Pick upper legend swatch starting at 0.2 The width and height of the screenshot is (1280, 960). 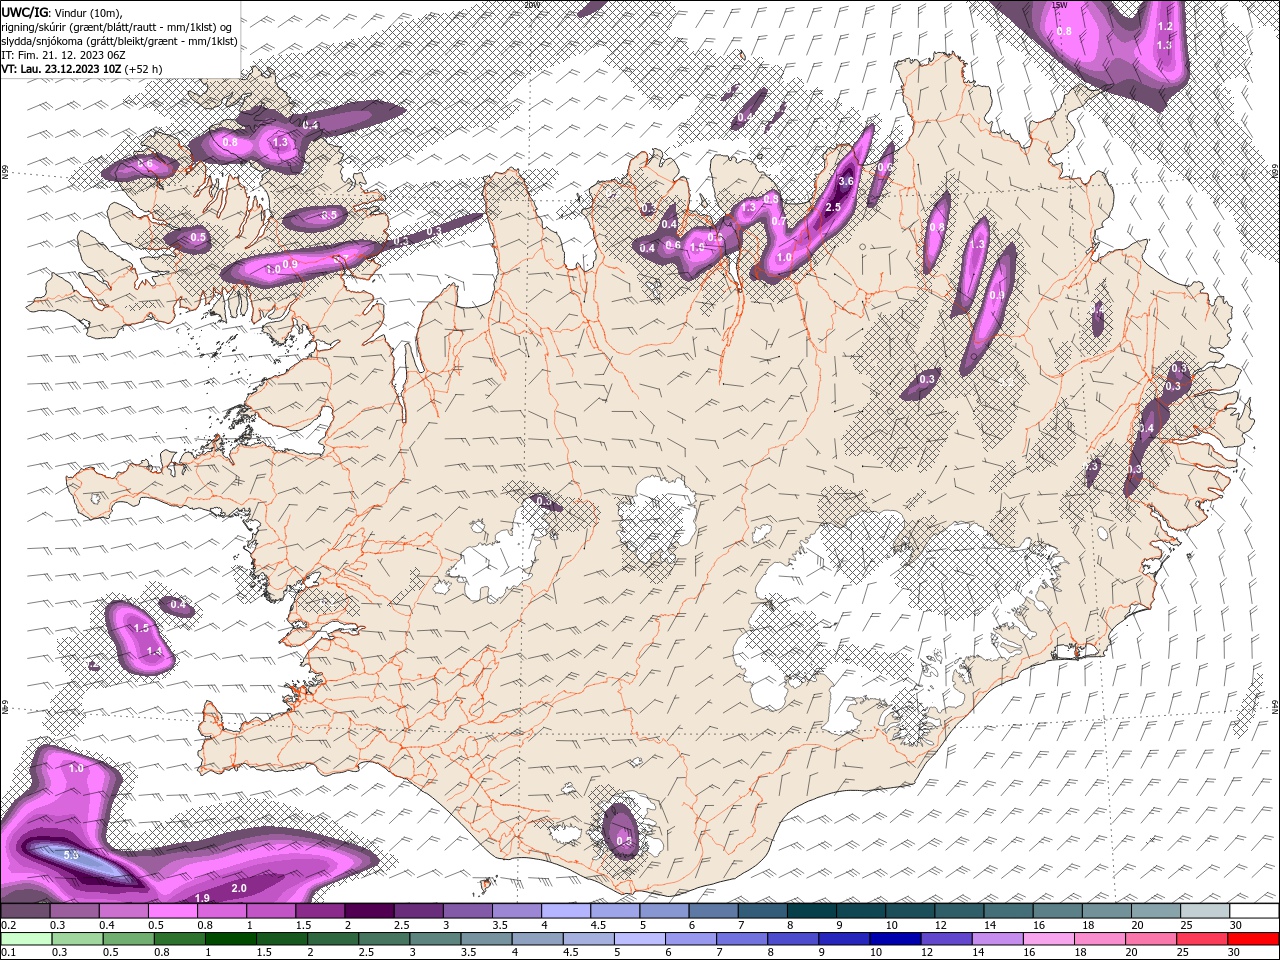coord(25,911)
